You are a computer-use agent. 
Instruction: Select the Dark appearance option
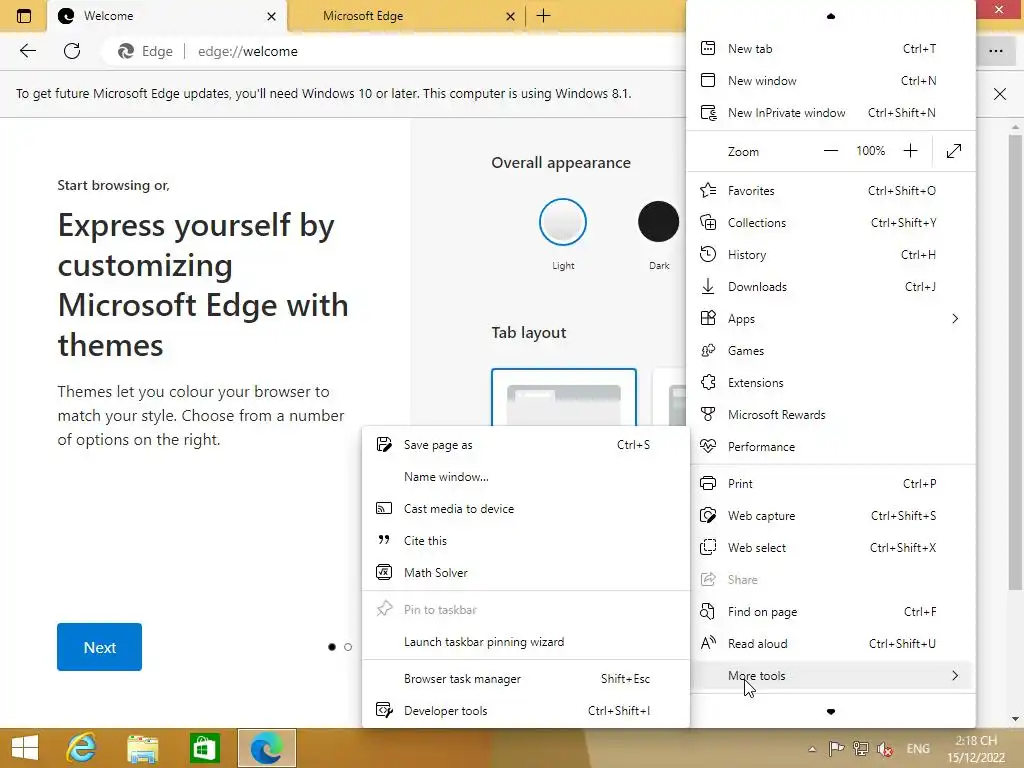[x=658, y=222]
